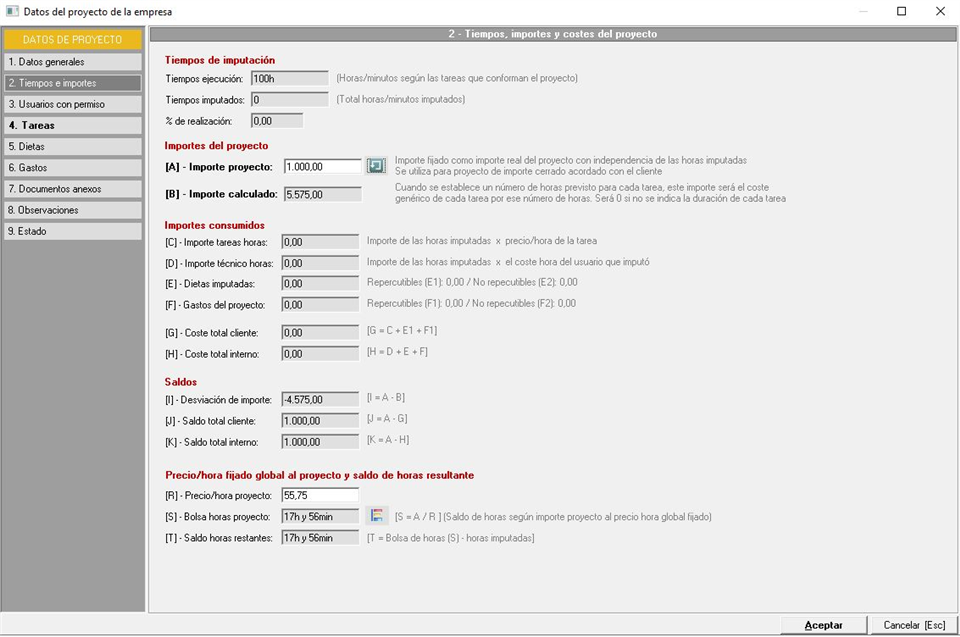Click the 'Tiempos de imputación' heading
The height and width of the screenshot is (637, 960).
pos(220,60)
